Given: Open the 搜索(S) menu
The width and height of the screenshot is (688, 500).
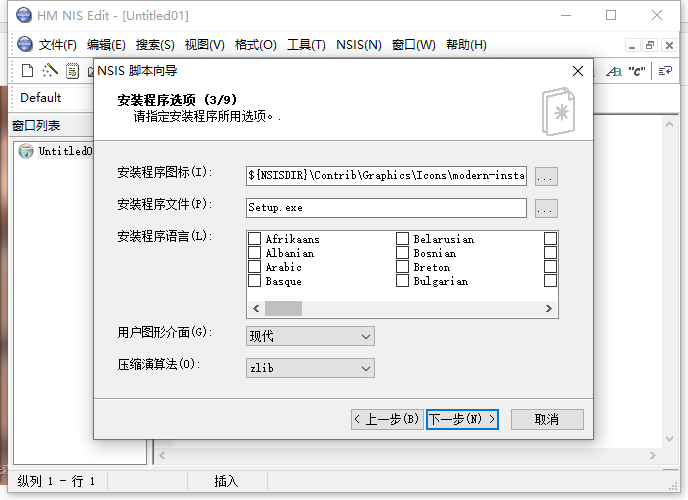Looking at the screenshot, I should pyautogui.click(x=155, y=45).
